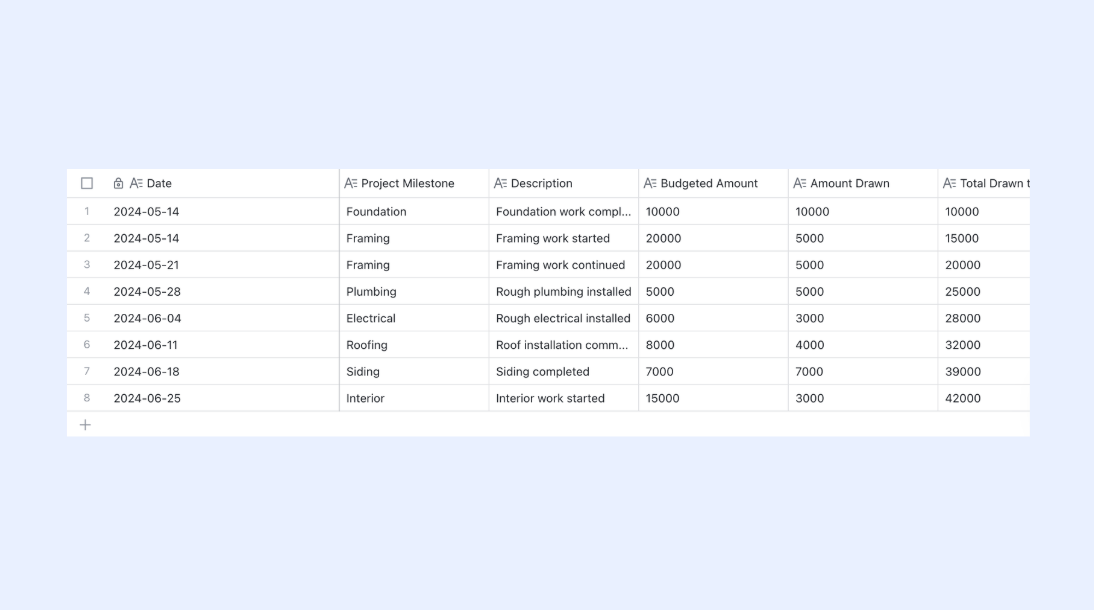Viewport: 1094px width, 610px height.
Task: Click the text-type icon of Amount Drawn
Action: click(x=800, y=184)
